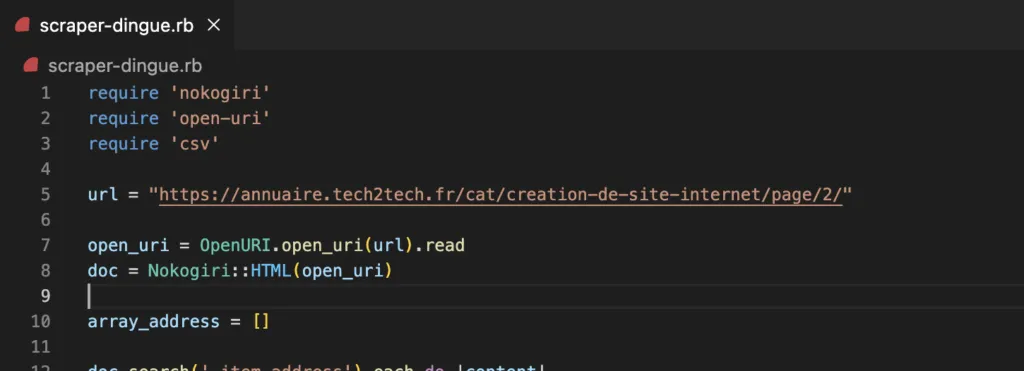Click the empty array brackets on line 10
This screenshot has height=371, width=1024.
click(x=261, y=321)
